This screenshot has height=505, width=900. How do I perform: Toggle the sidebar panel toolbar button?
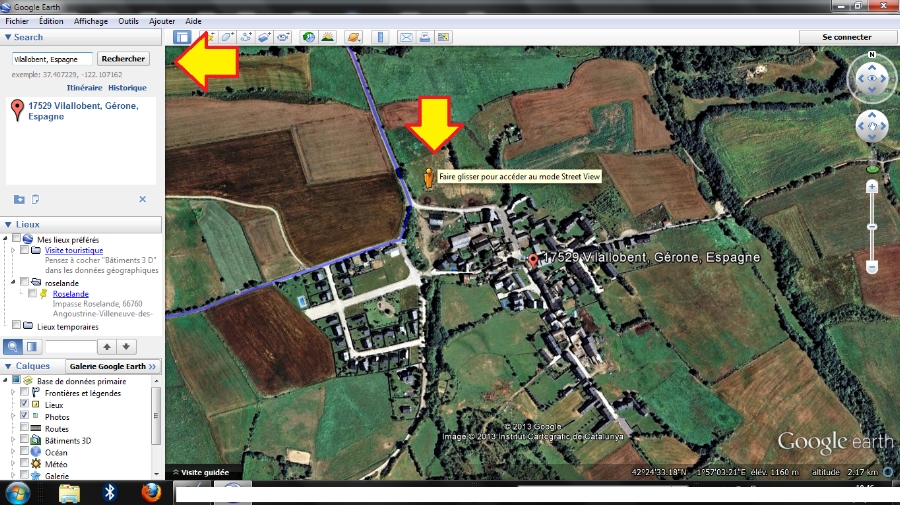point(182,37)
